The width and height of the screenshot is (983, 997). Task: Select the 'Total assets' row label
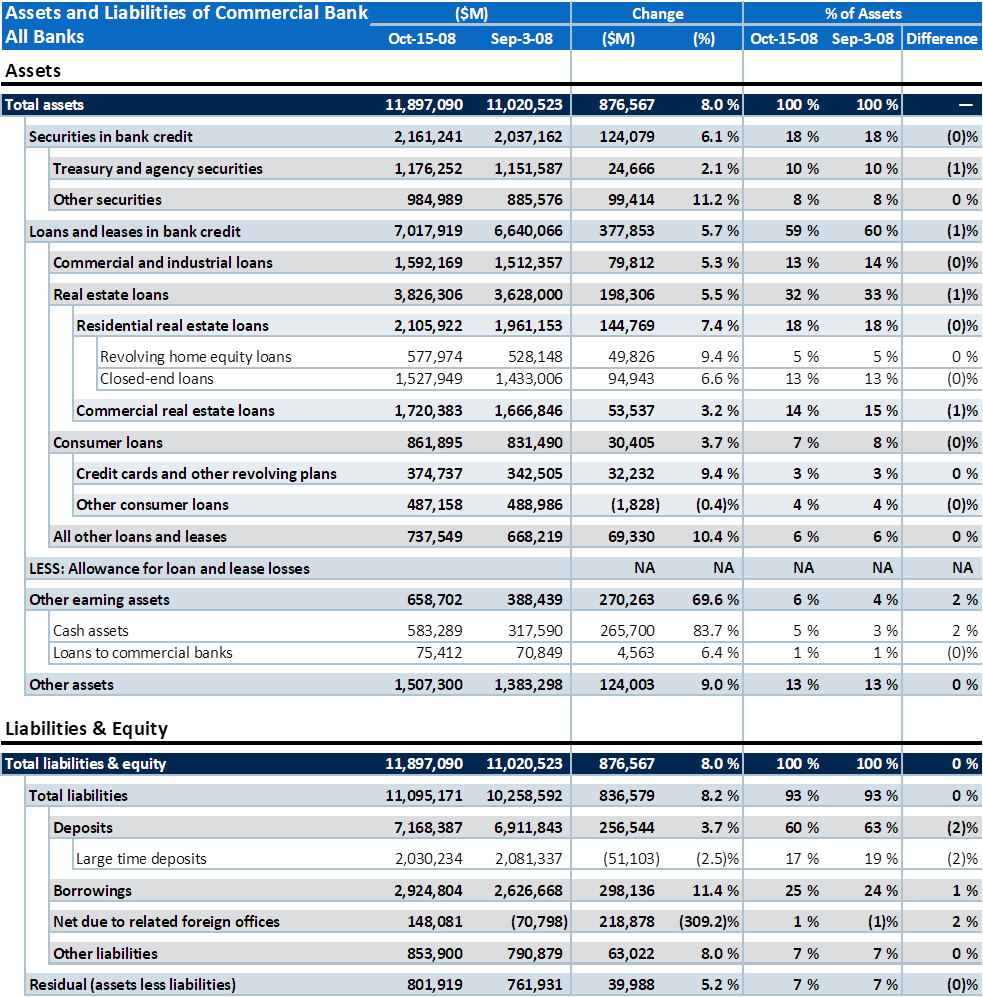click(45, 105)
